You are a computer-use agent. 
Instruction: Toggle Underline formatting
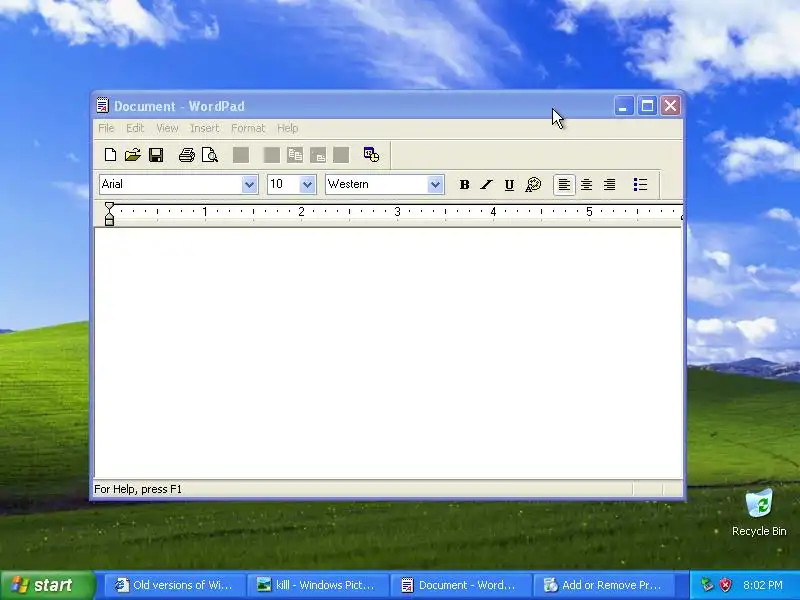509,185
